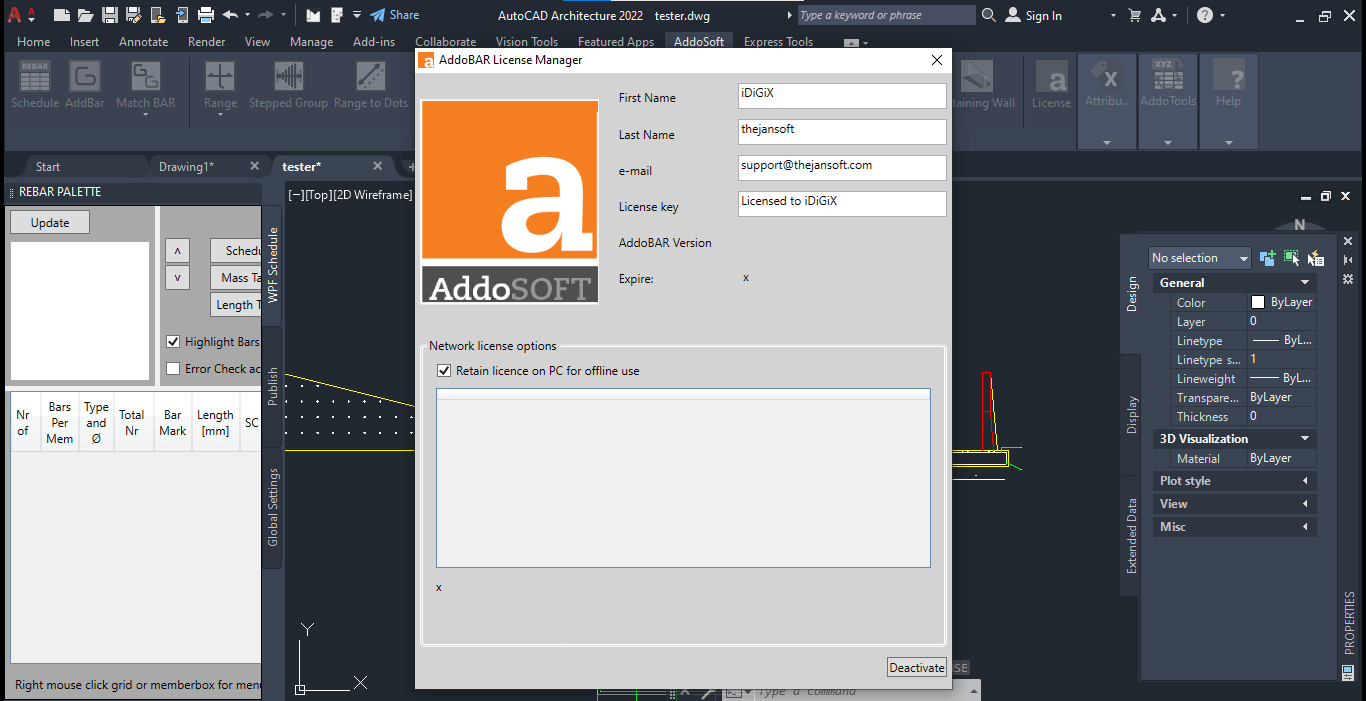
Task: Click the Share paper plane button
Action: [x=394, y=15]
